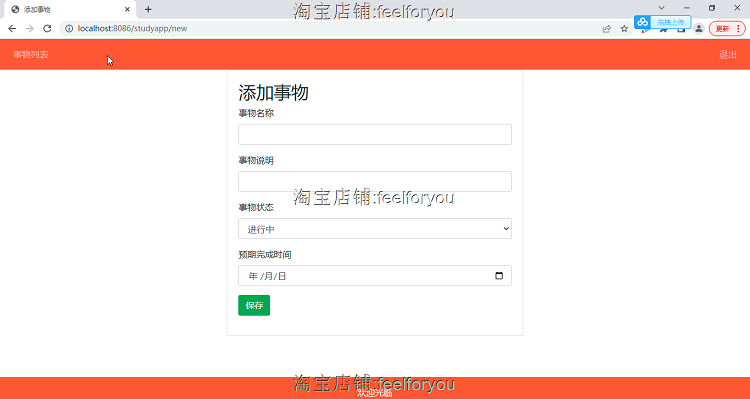Restore down the browser window

pyautogui.click(x=712, y=8)
